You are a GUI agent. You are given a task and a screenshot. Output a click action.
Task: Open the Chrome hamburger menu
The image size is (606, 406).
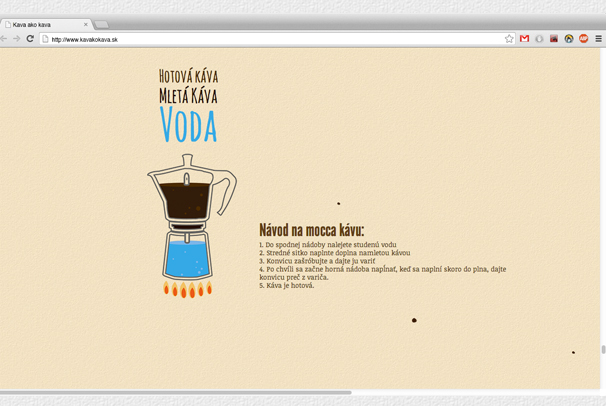[599, 39]
